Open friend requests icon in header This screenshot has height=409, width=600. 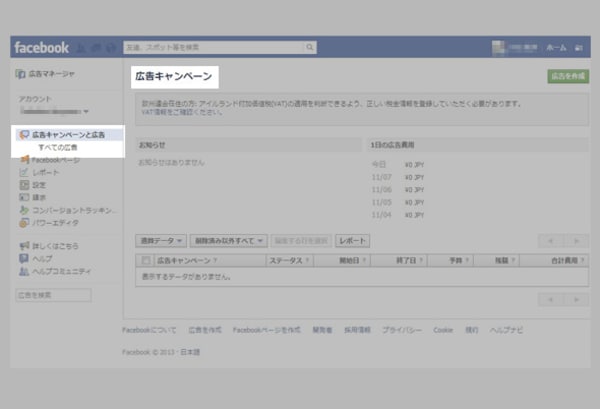[81, 48]
